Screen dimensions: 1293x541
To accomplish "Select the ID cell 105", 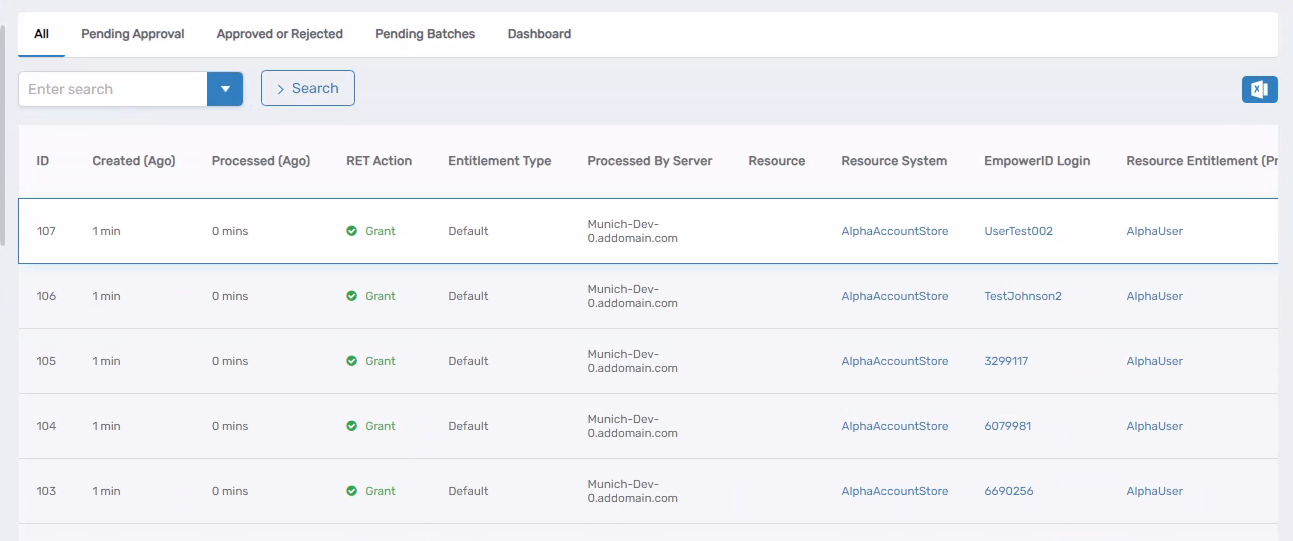I will coord(46,361).
